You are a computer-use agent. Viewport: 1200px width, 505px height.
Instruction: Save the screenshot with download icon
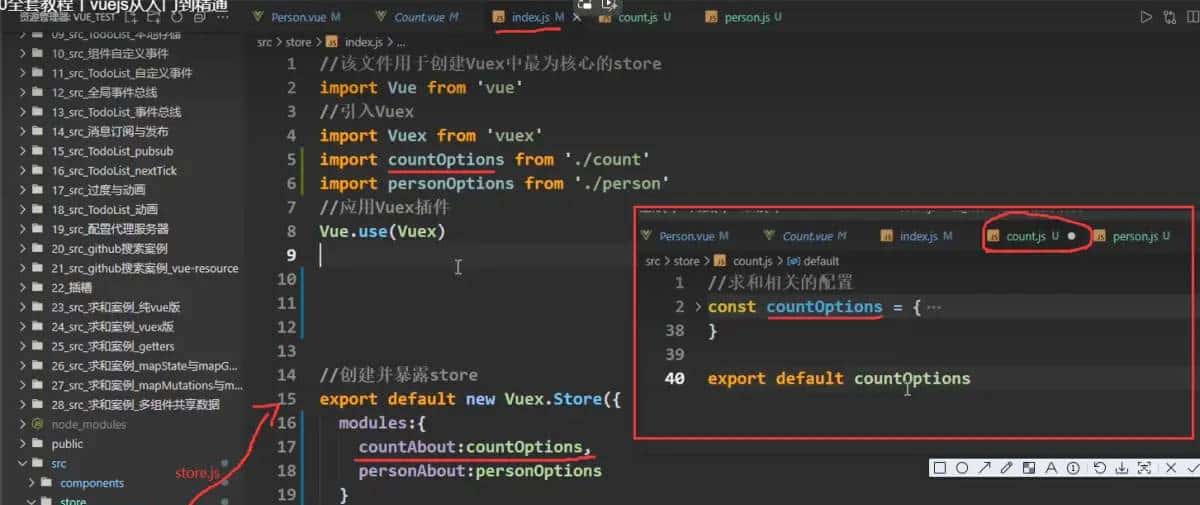click(x=1122, y=468)
